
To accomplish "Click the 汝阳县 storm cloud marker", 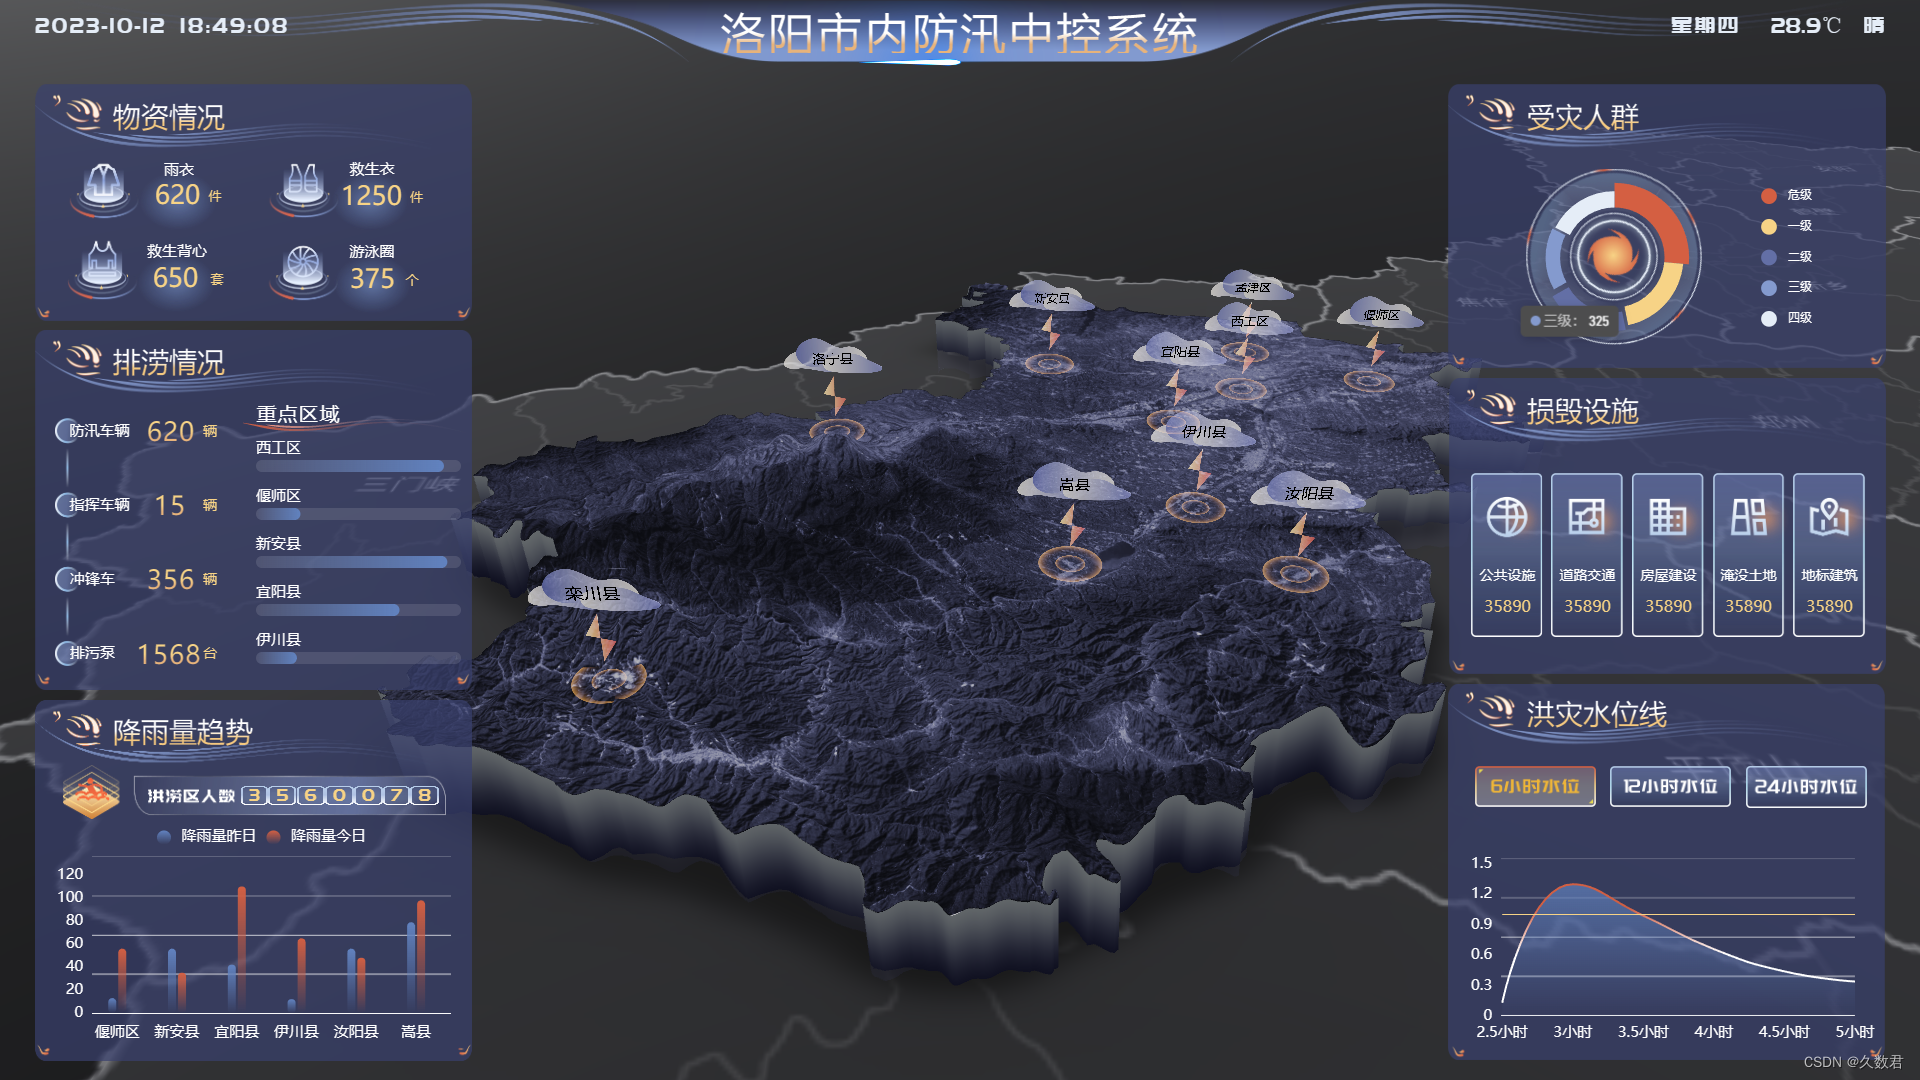I will [1308, 492].
